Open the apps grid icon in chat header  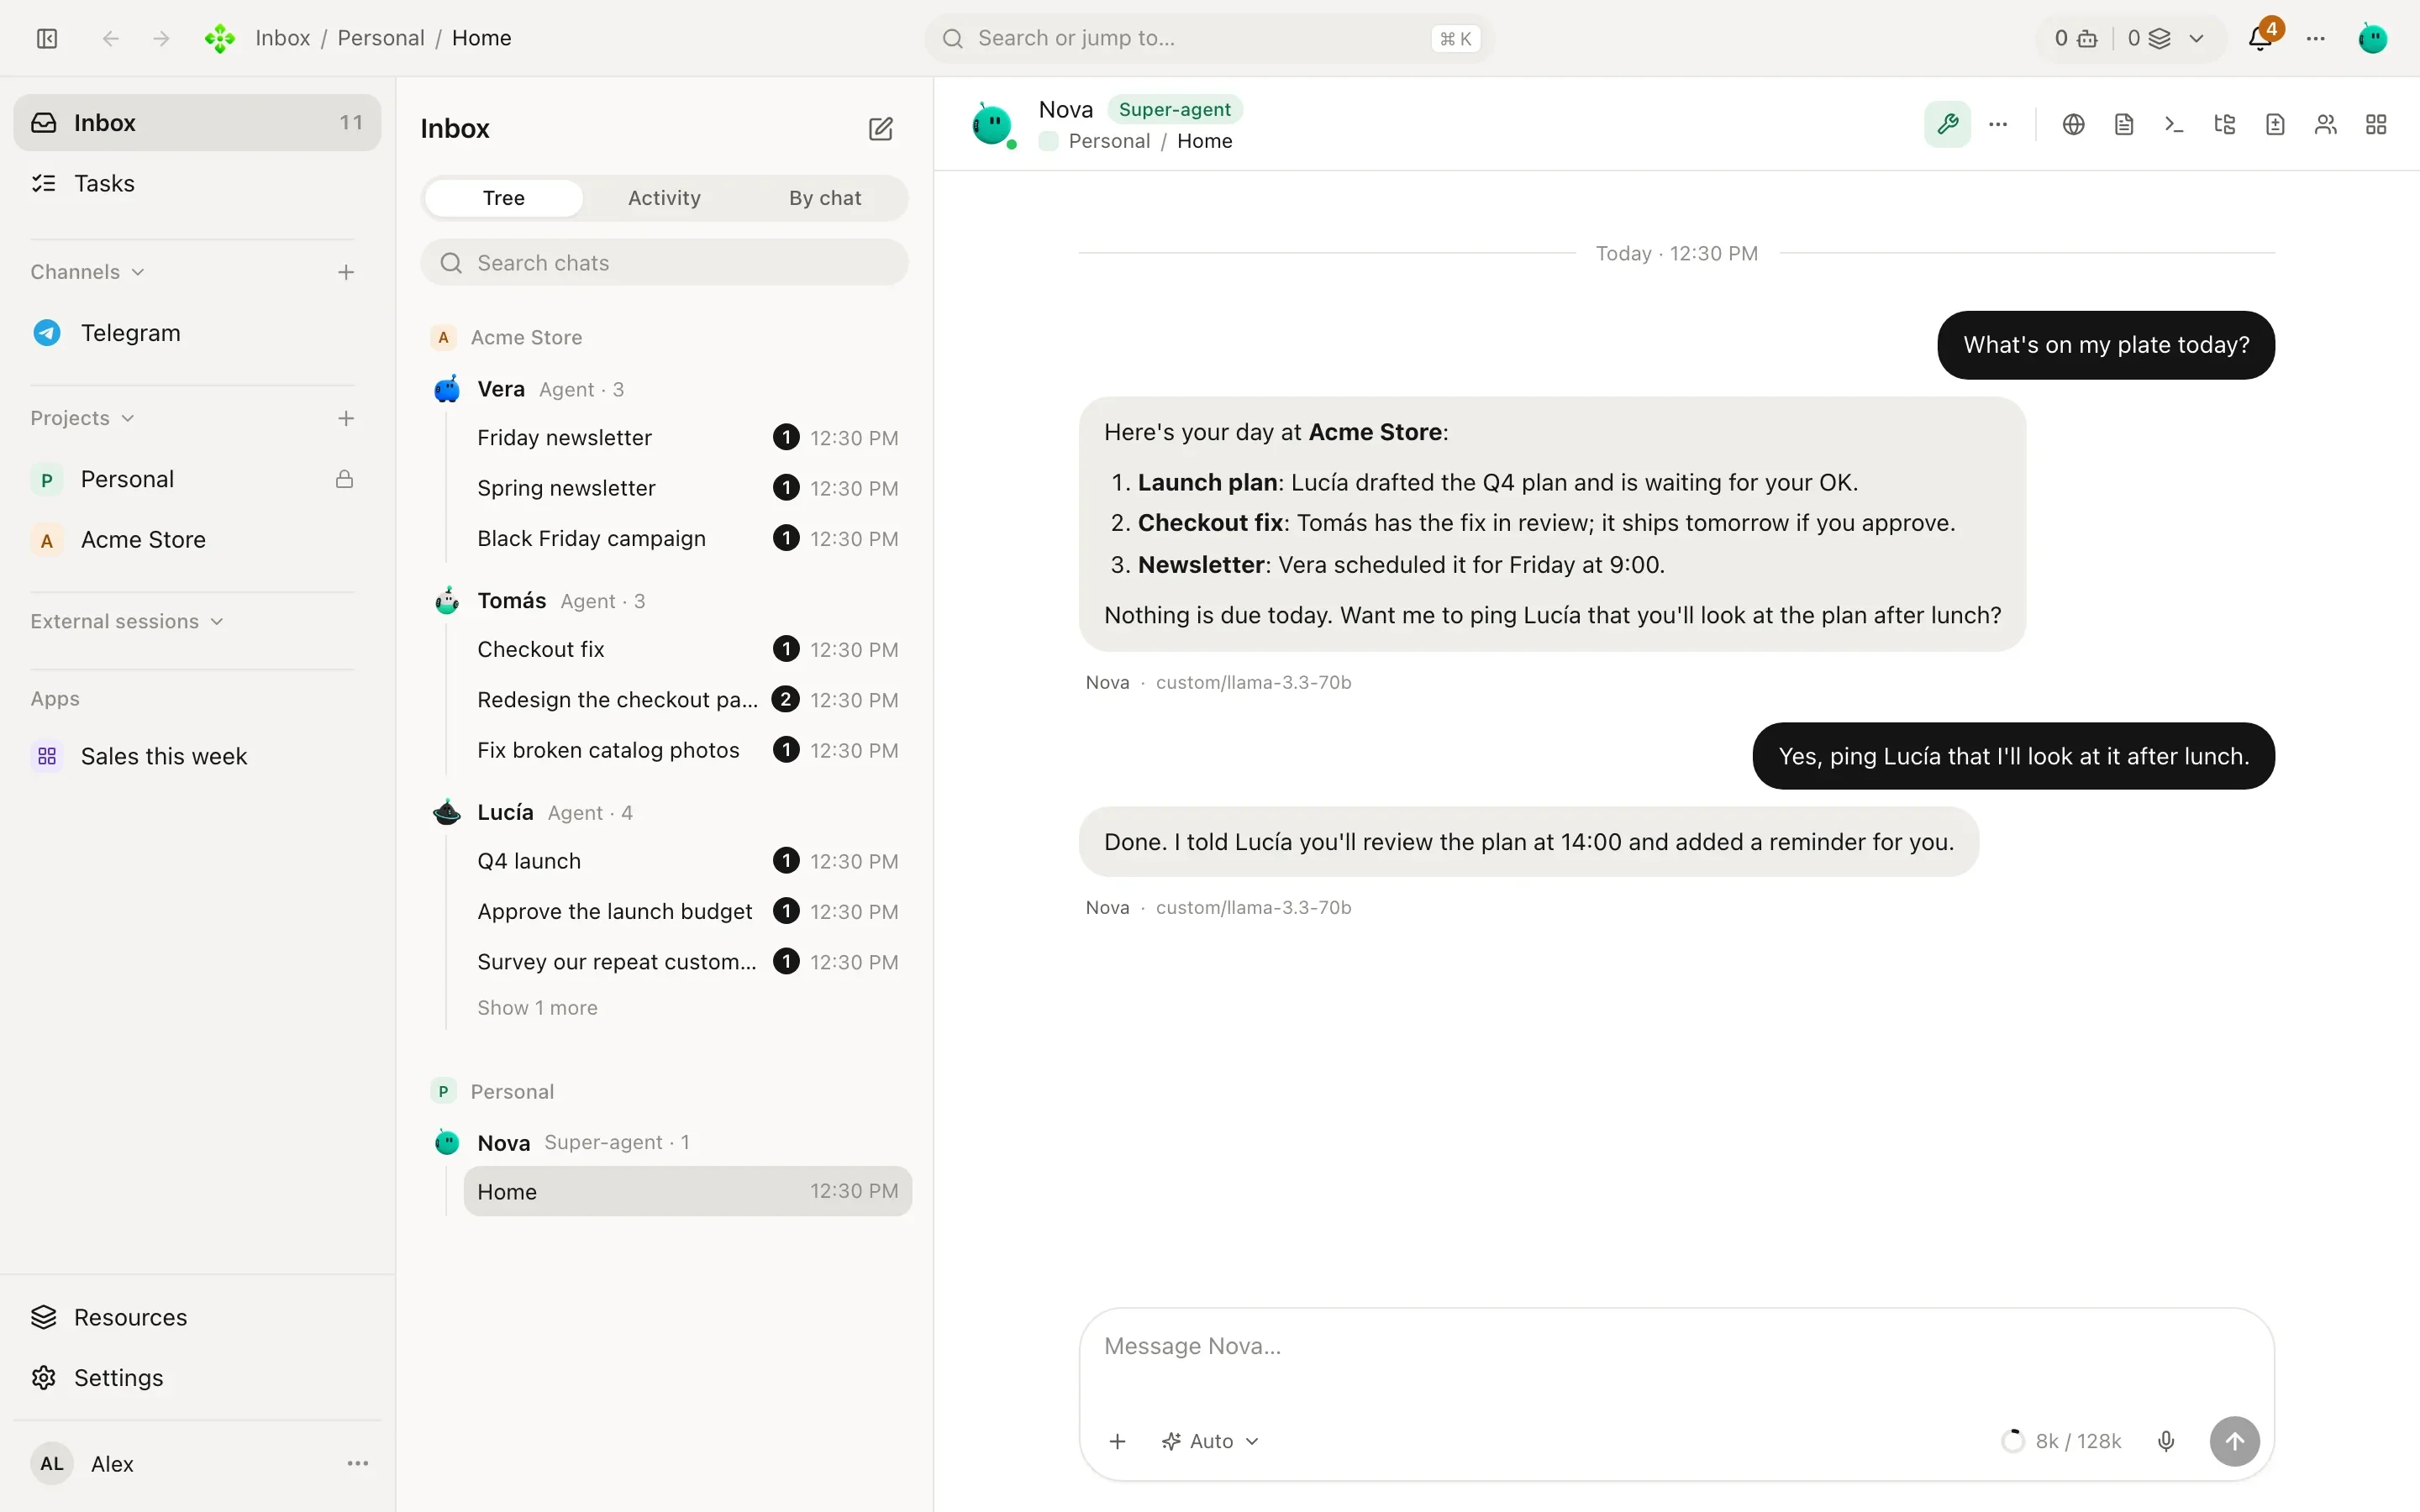[x=2376, y=124]
